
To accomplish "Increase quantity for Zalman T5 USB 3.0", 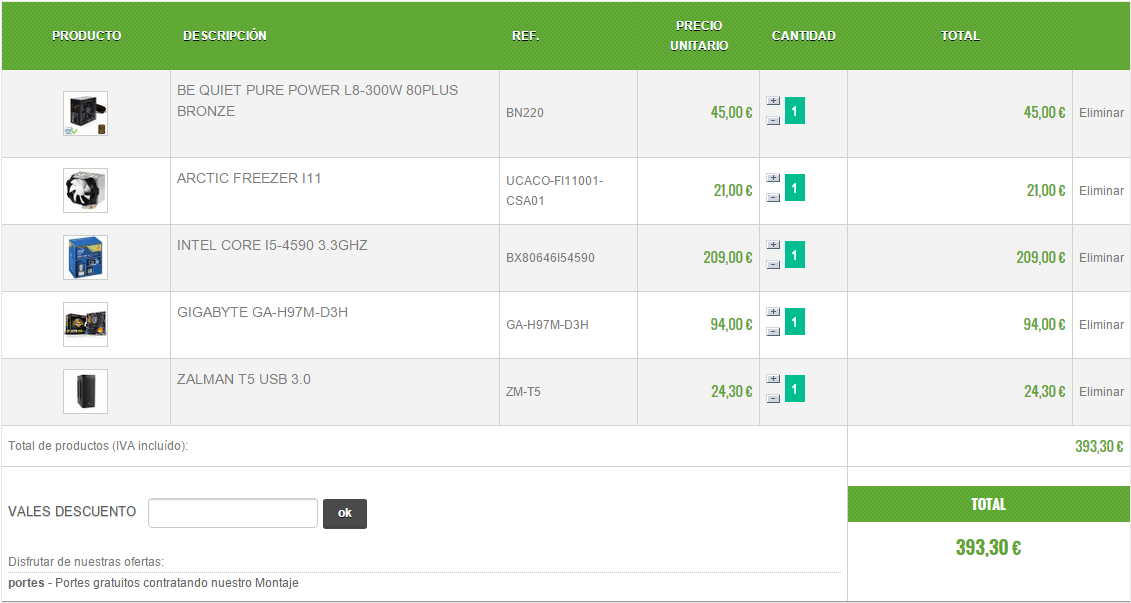I will click(773, 379).
